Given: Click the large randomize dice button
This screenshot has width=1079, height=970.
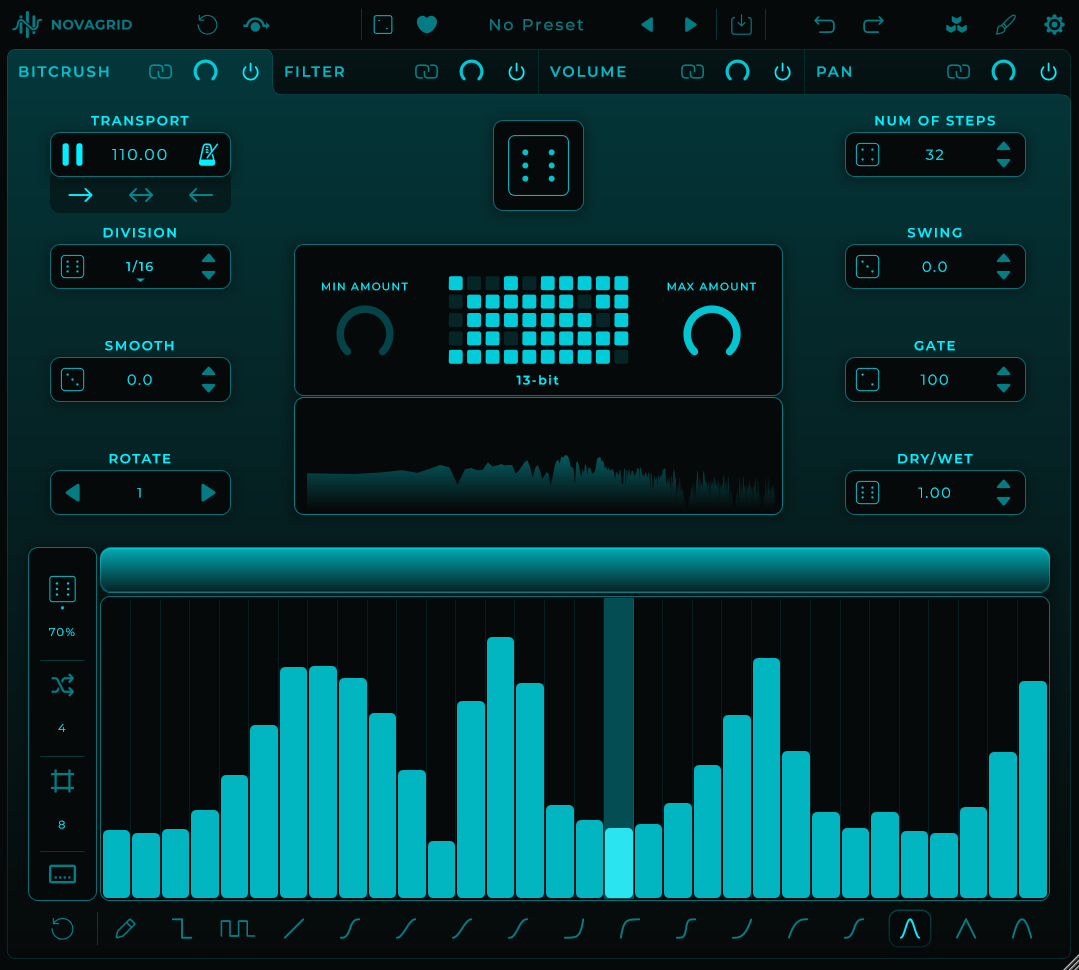Looking at the screenshot, I should [538, 165].
